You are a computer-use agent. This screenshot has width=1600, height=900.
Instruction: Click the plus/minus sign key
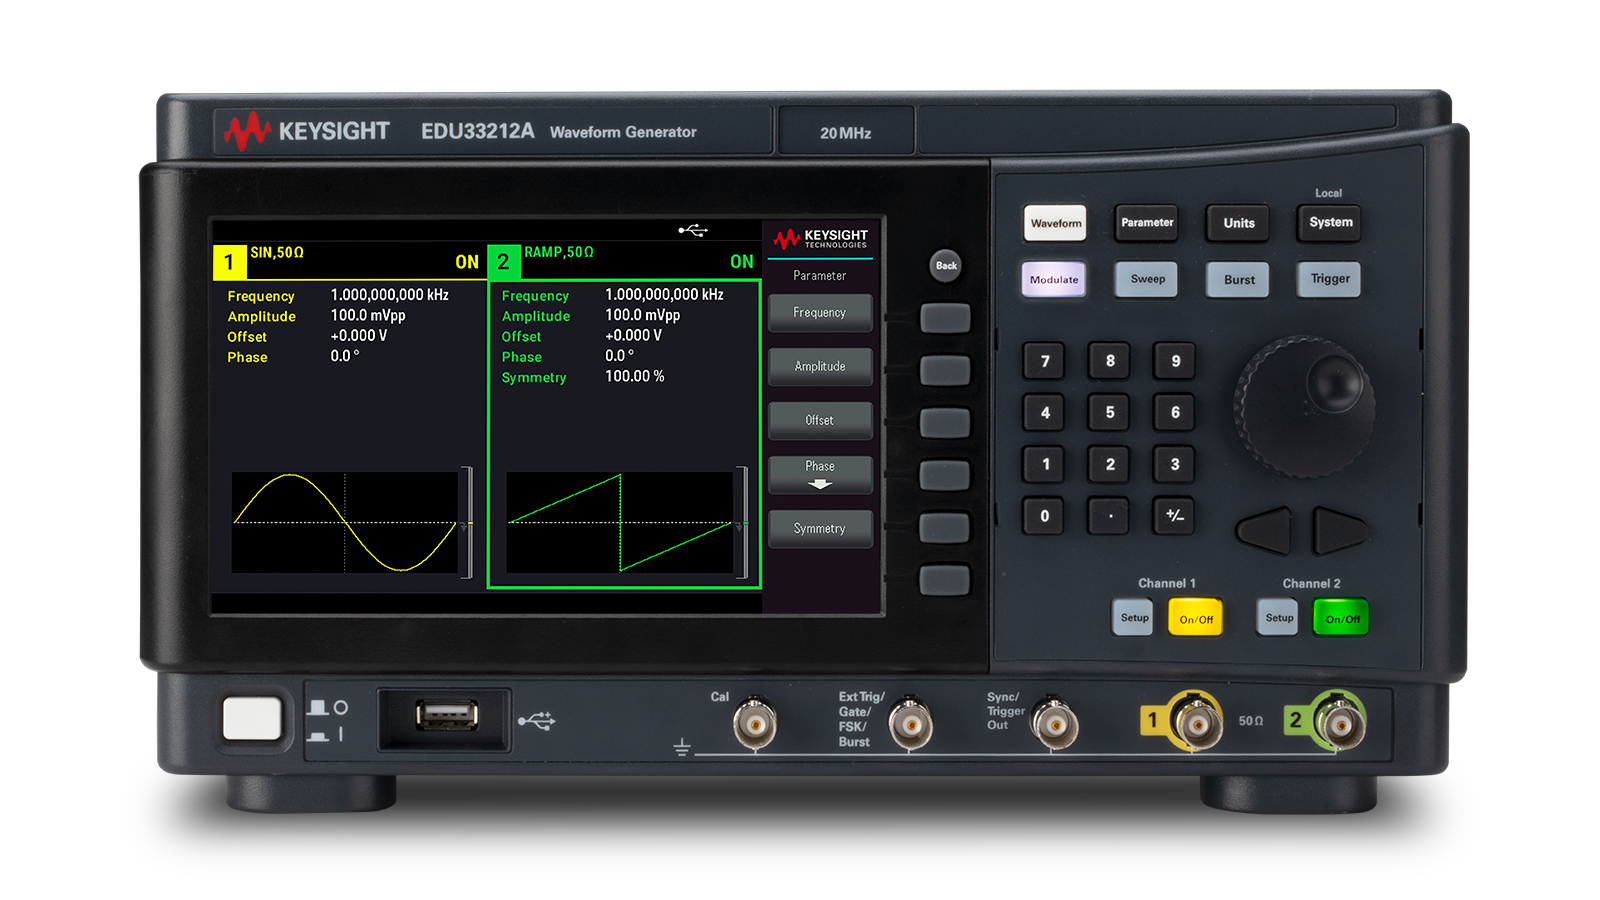point(1175,516)
